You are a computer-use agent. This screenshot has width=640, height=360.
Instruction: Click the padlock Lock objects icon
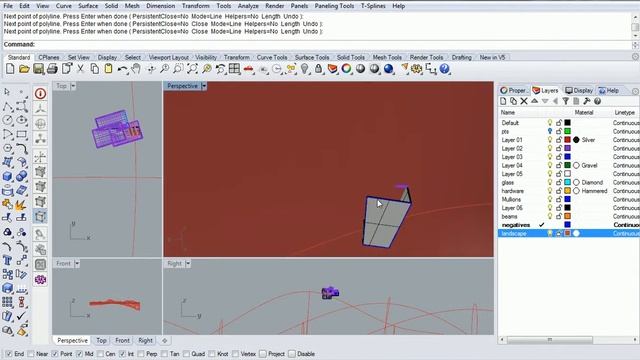pyautogui.click(x=318, y=69)
